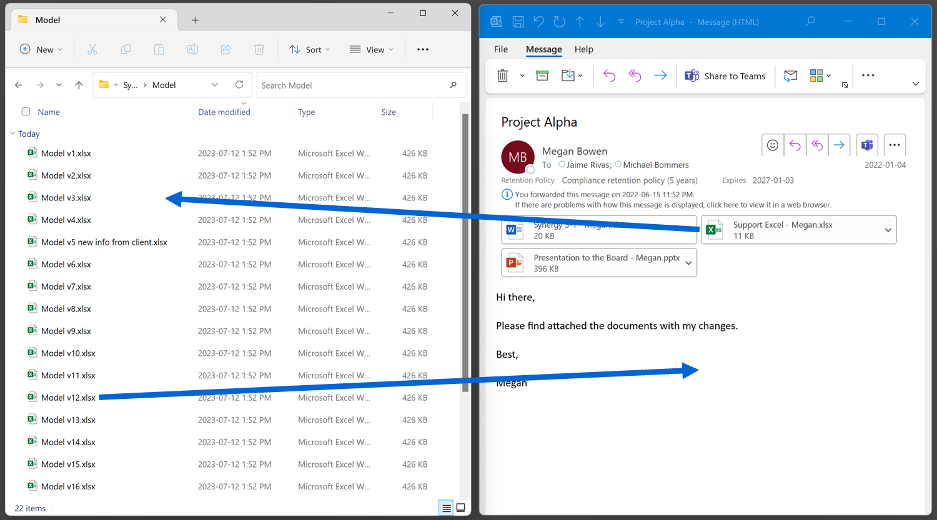The image size is (938, 520).
Task: Open more ribbon commands ellipsis in Outlook
Action: pyautogui.click(x=868, y=75)
